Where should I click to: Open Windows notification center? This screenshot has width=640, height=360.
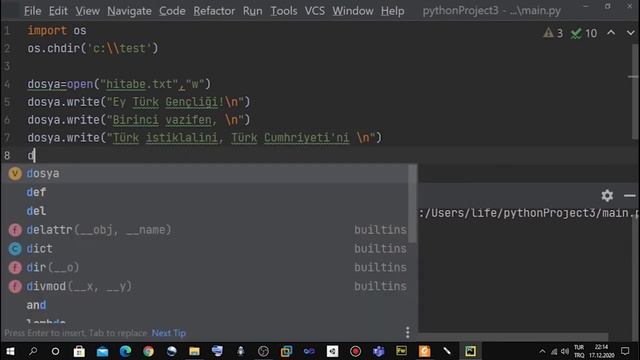(x=625, y=351)
